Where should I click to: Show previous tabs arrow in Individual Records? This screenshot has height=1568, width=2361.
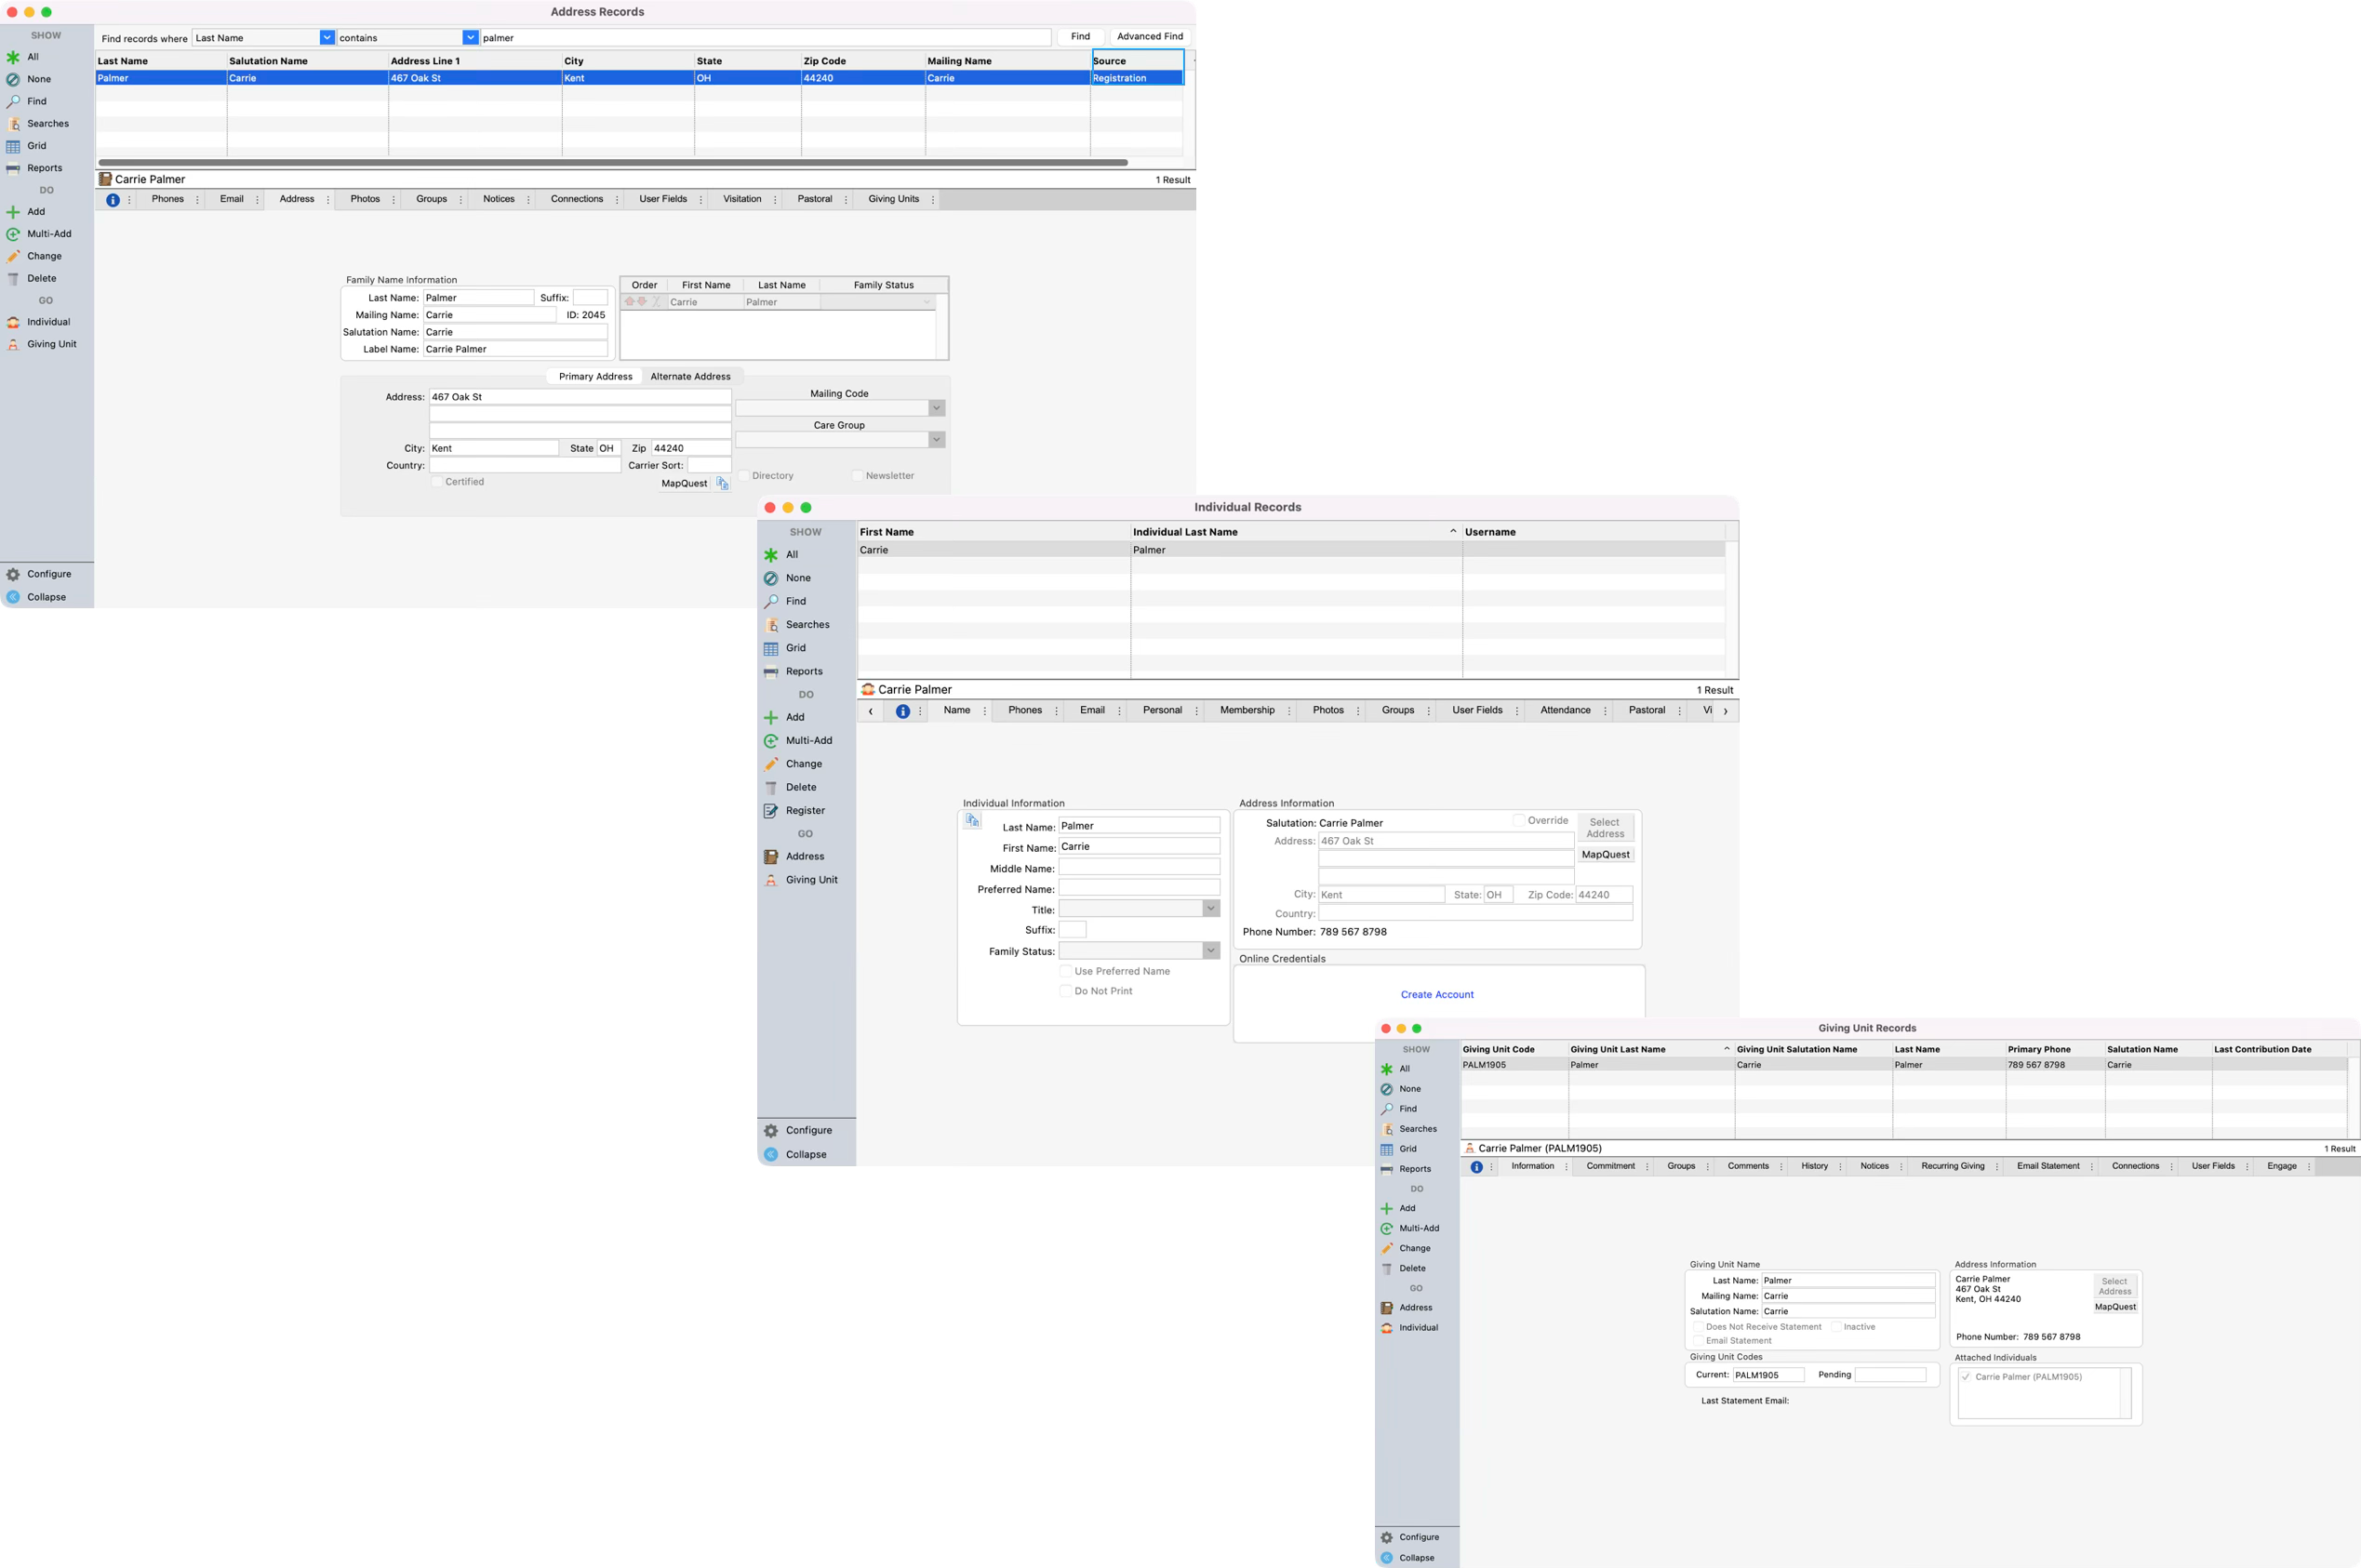[x=871, y=712]
